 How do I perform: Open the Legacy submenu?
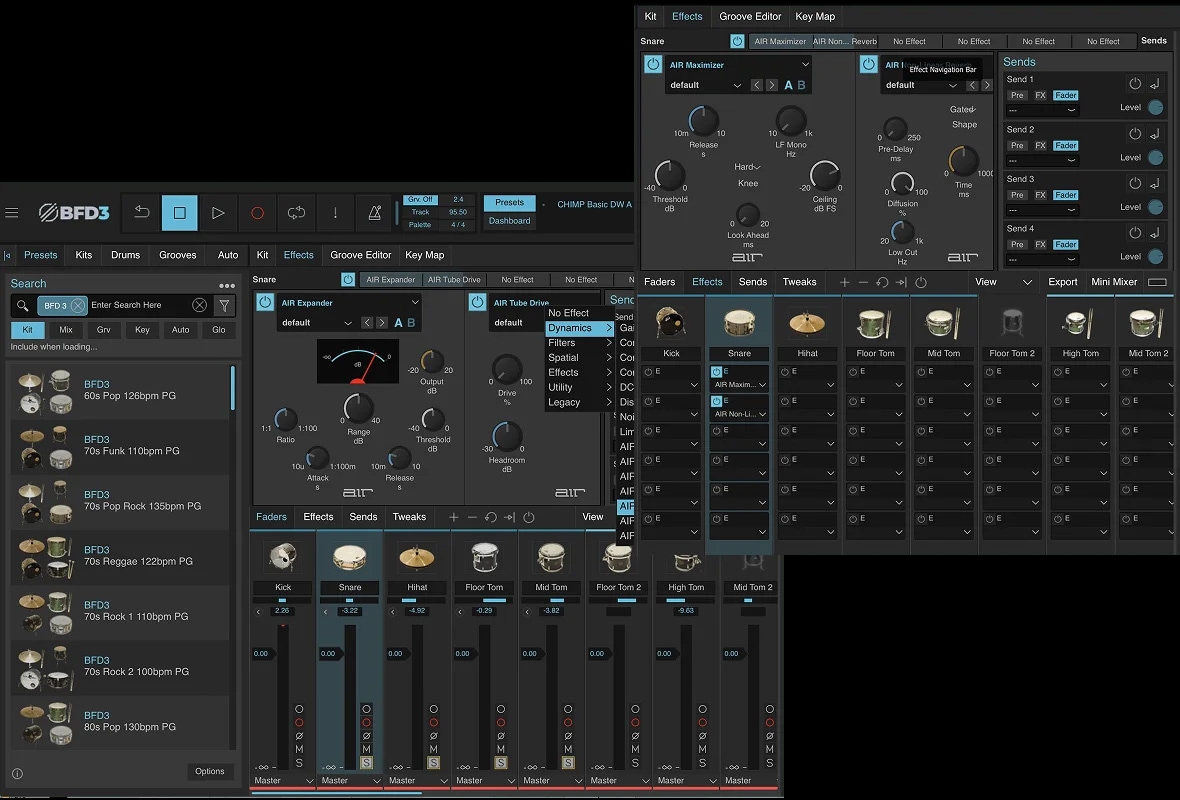579,402
